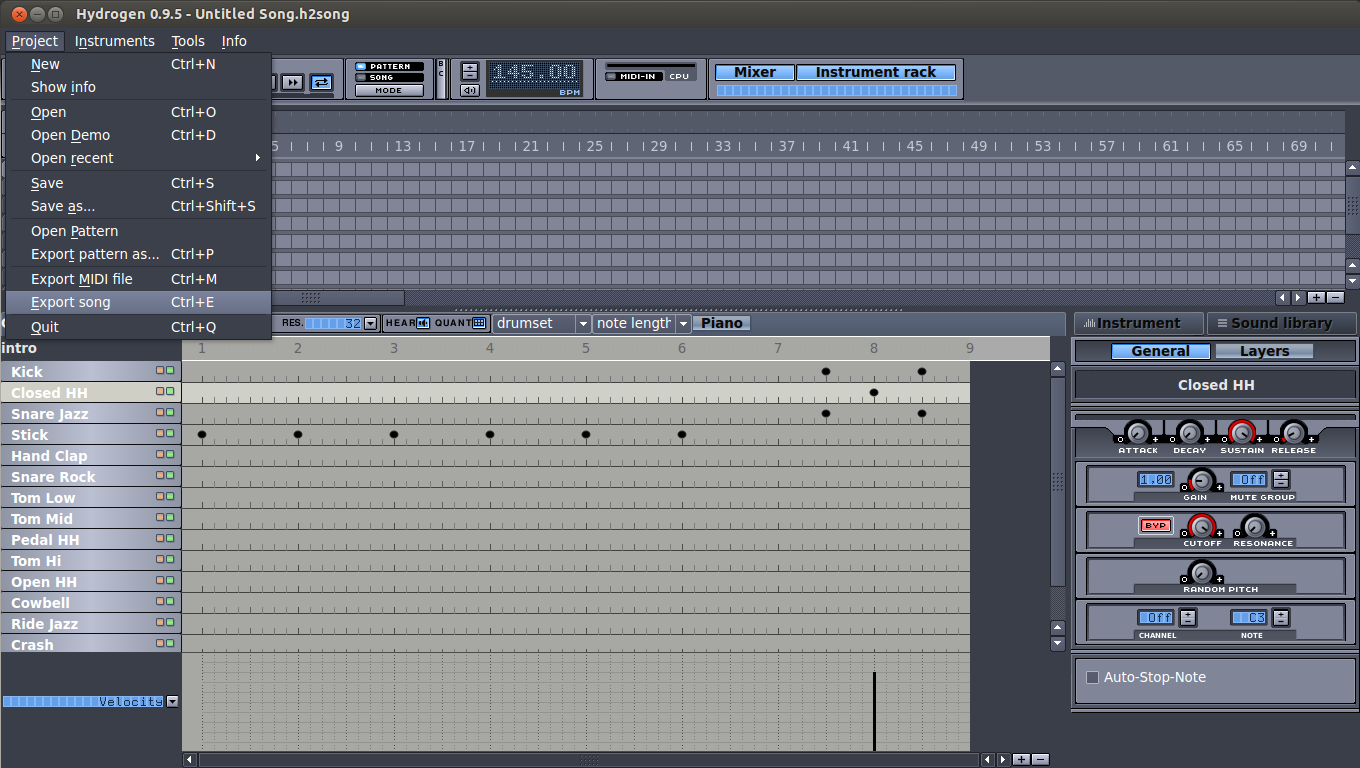Mute the Kick instrument
The image size is (1360, 768).
click(x=159, y=370)
